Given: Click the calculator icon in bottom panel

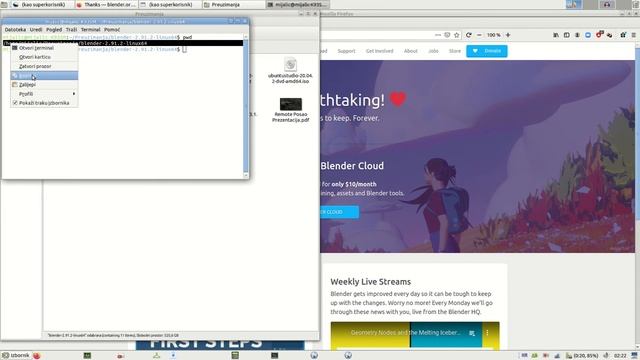Looking at the screenshot, I should [235, 356].
